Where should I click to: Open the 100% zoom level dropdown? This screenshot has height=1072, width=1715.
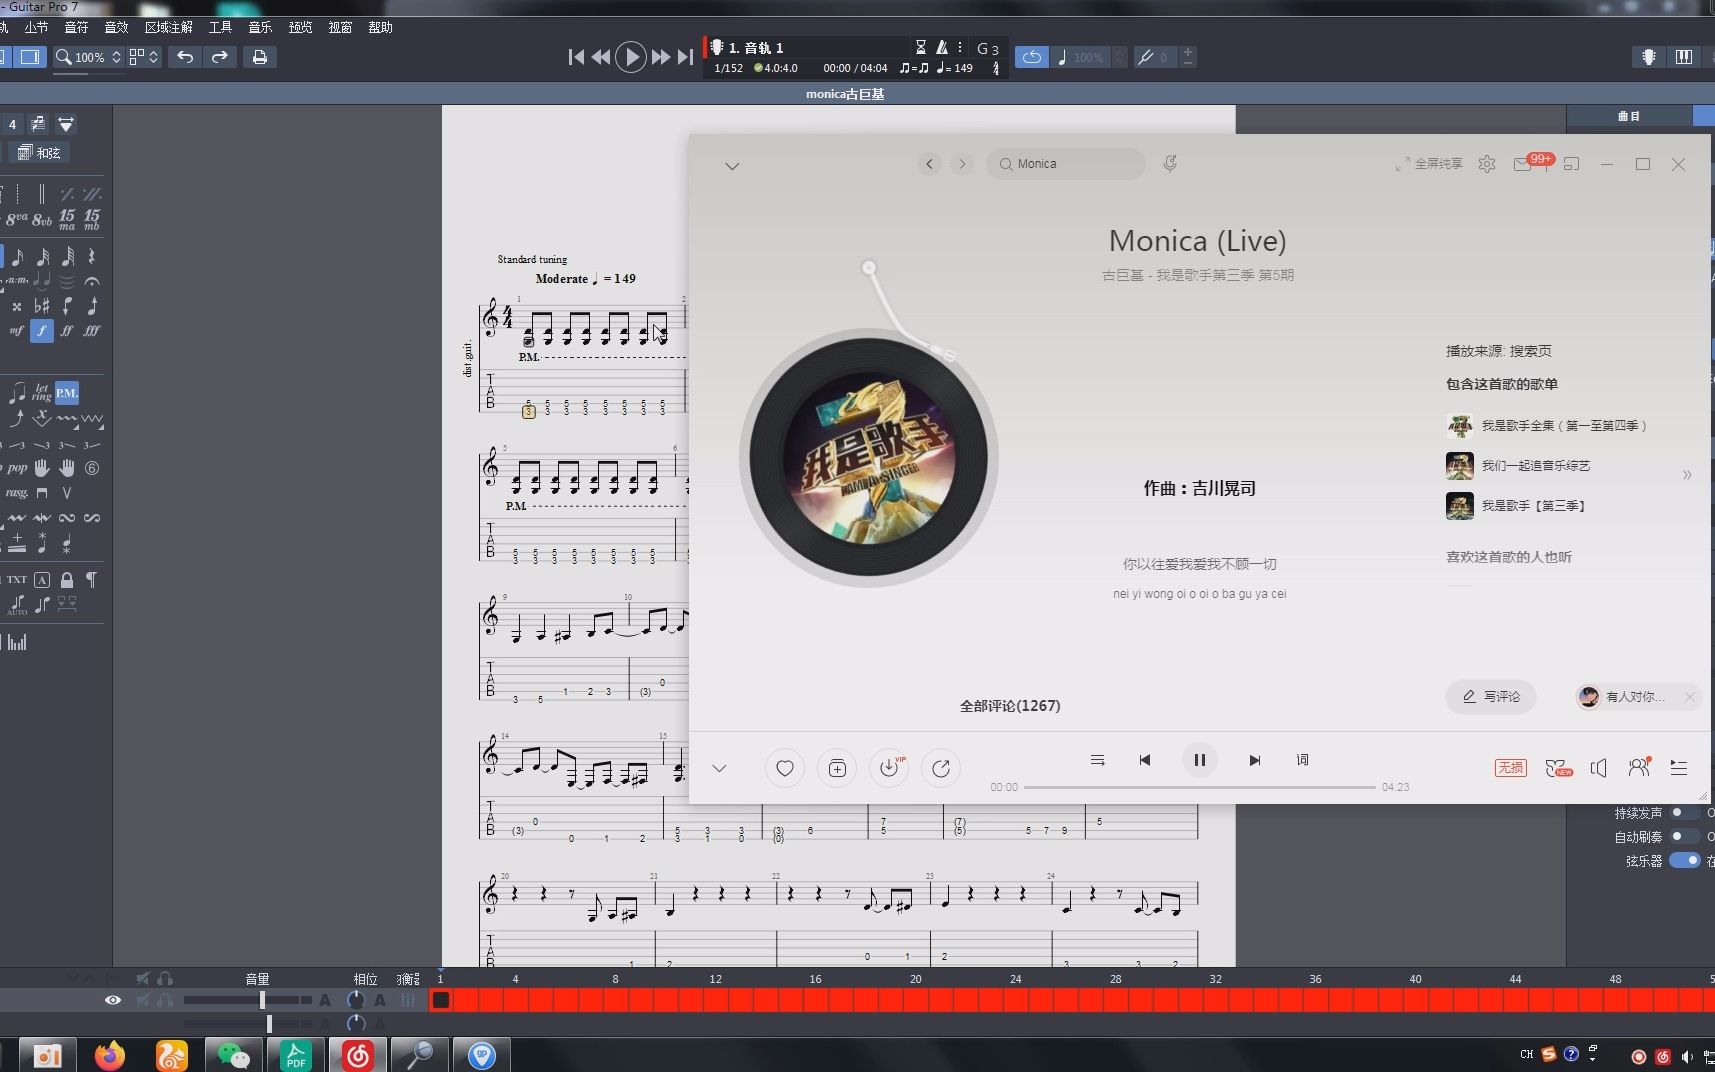(x=89, y=57)
